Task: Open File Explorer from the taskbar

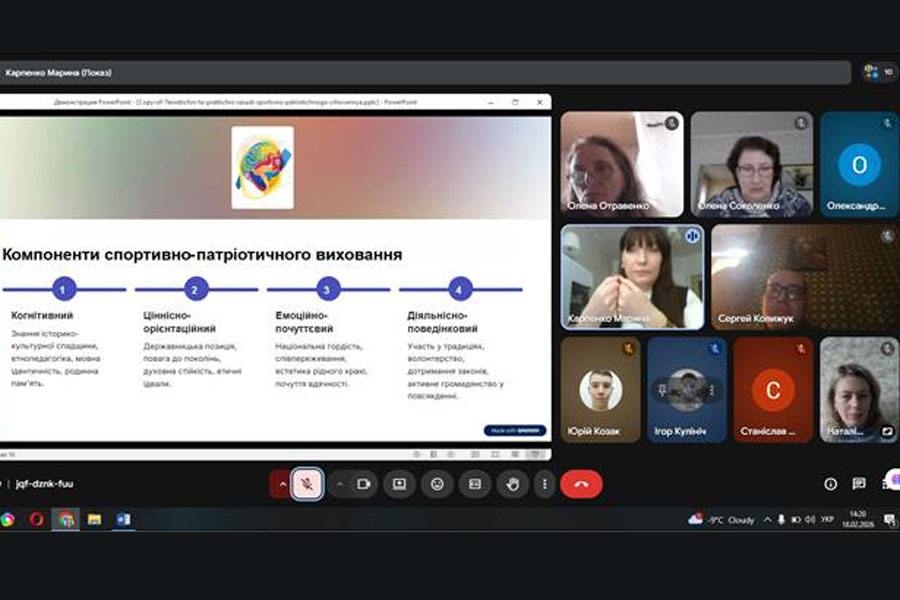Action: [94, 520]
